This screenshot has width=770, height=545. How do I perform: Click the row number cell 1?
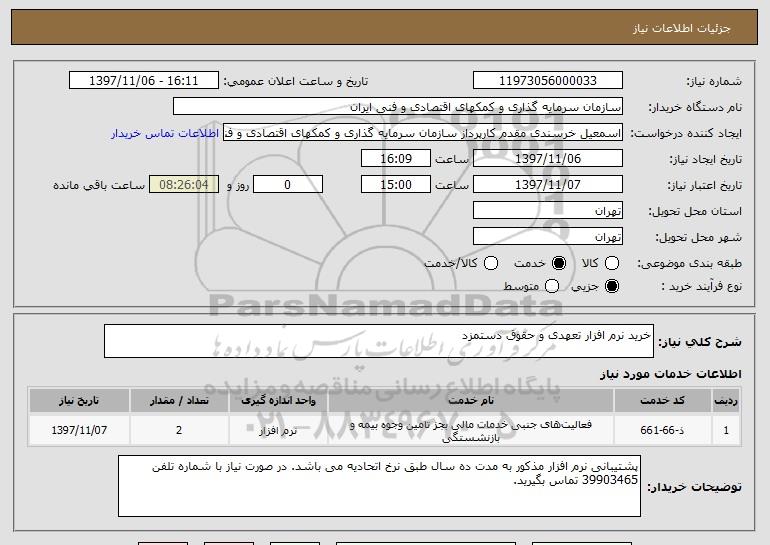(726, 430)
